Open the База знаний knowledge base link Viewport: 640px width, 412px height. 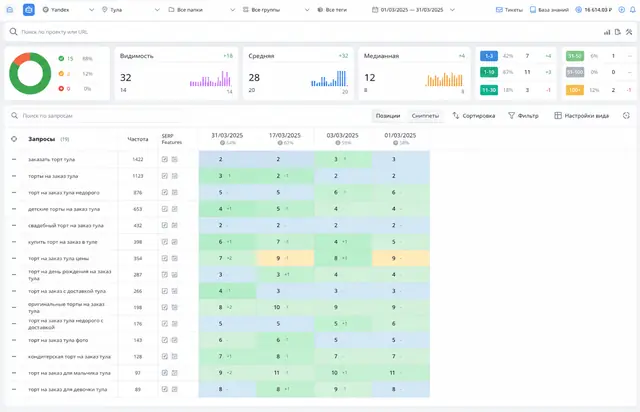[549, 10]
